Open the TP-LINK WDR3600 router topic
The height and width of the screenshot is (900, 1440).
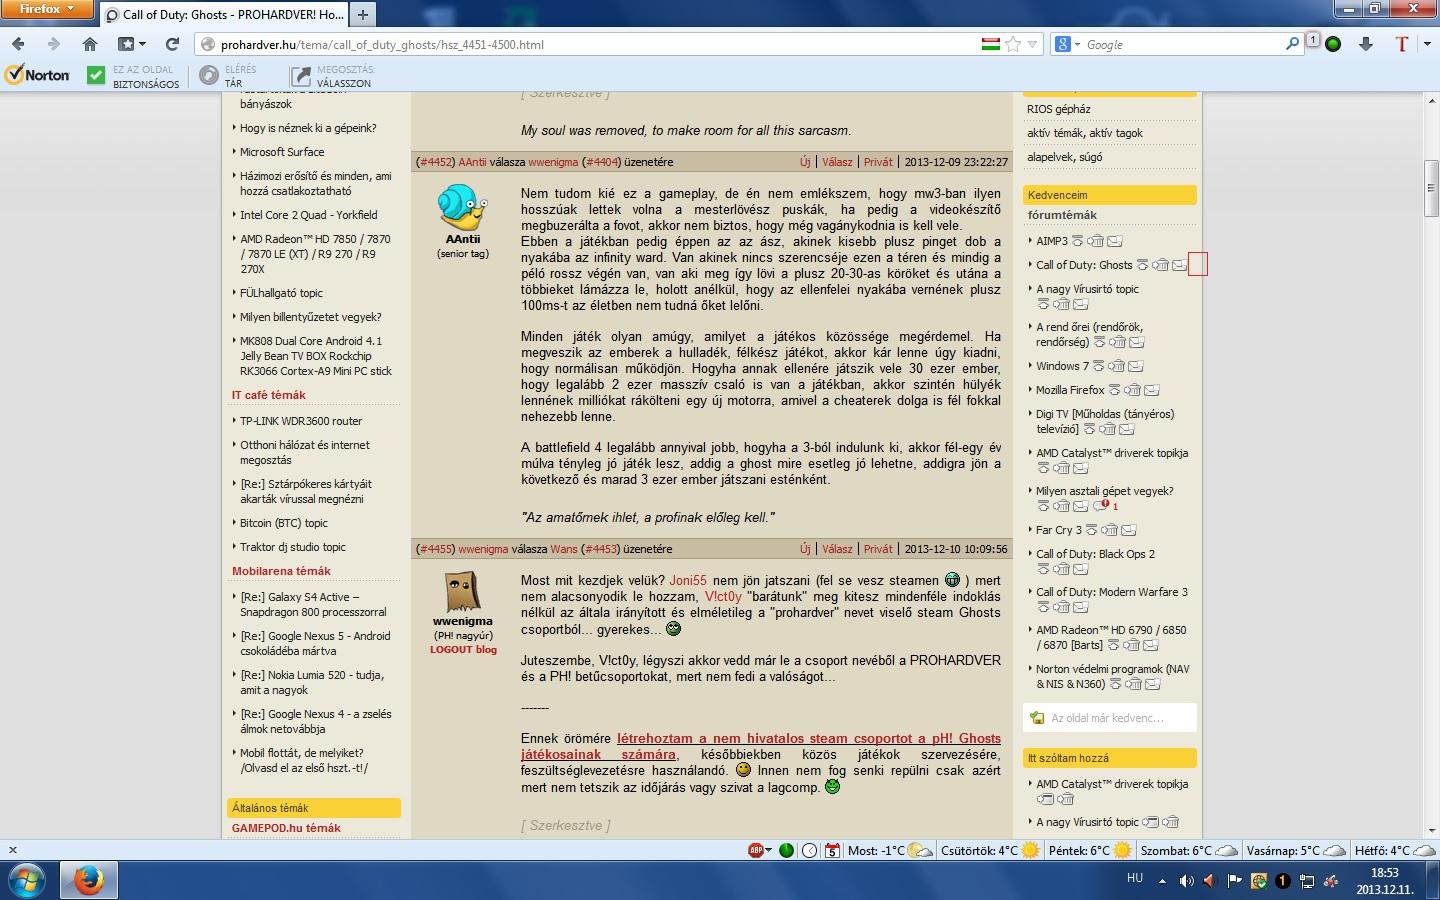click(x=301, y=421)
